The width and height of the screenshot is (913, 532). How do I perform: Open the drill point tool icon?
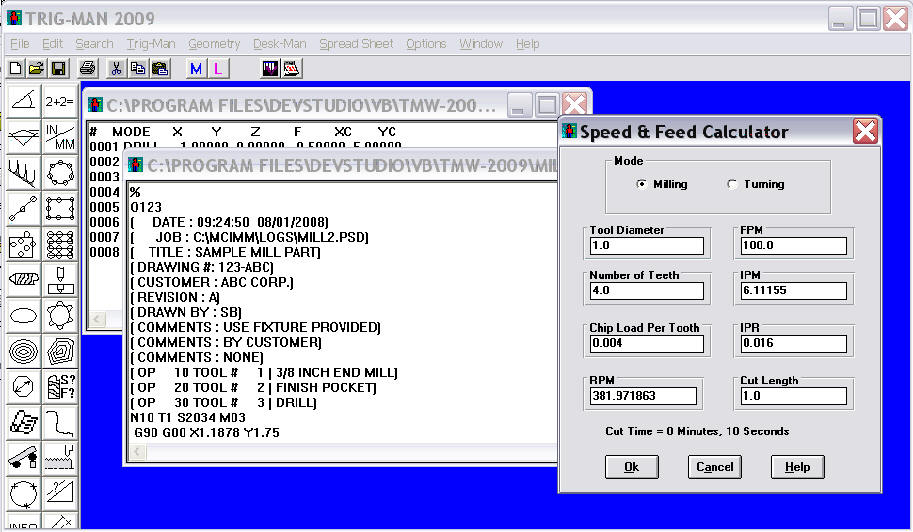coord(59,280)
